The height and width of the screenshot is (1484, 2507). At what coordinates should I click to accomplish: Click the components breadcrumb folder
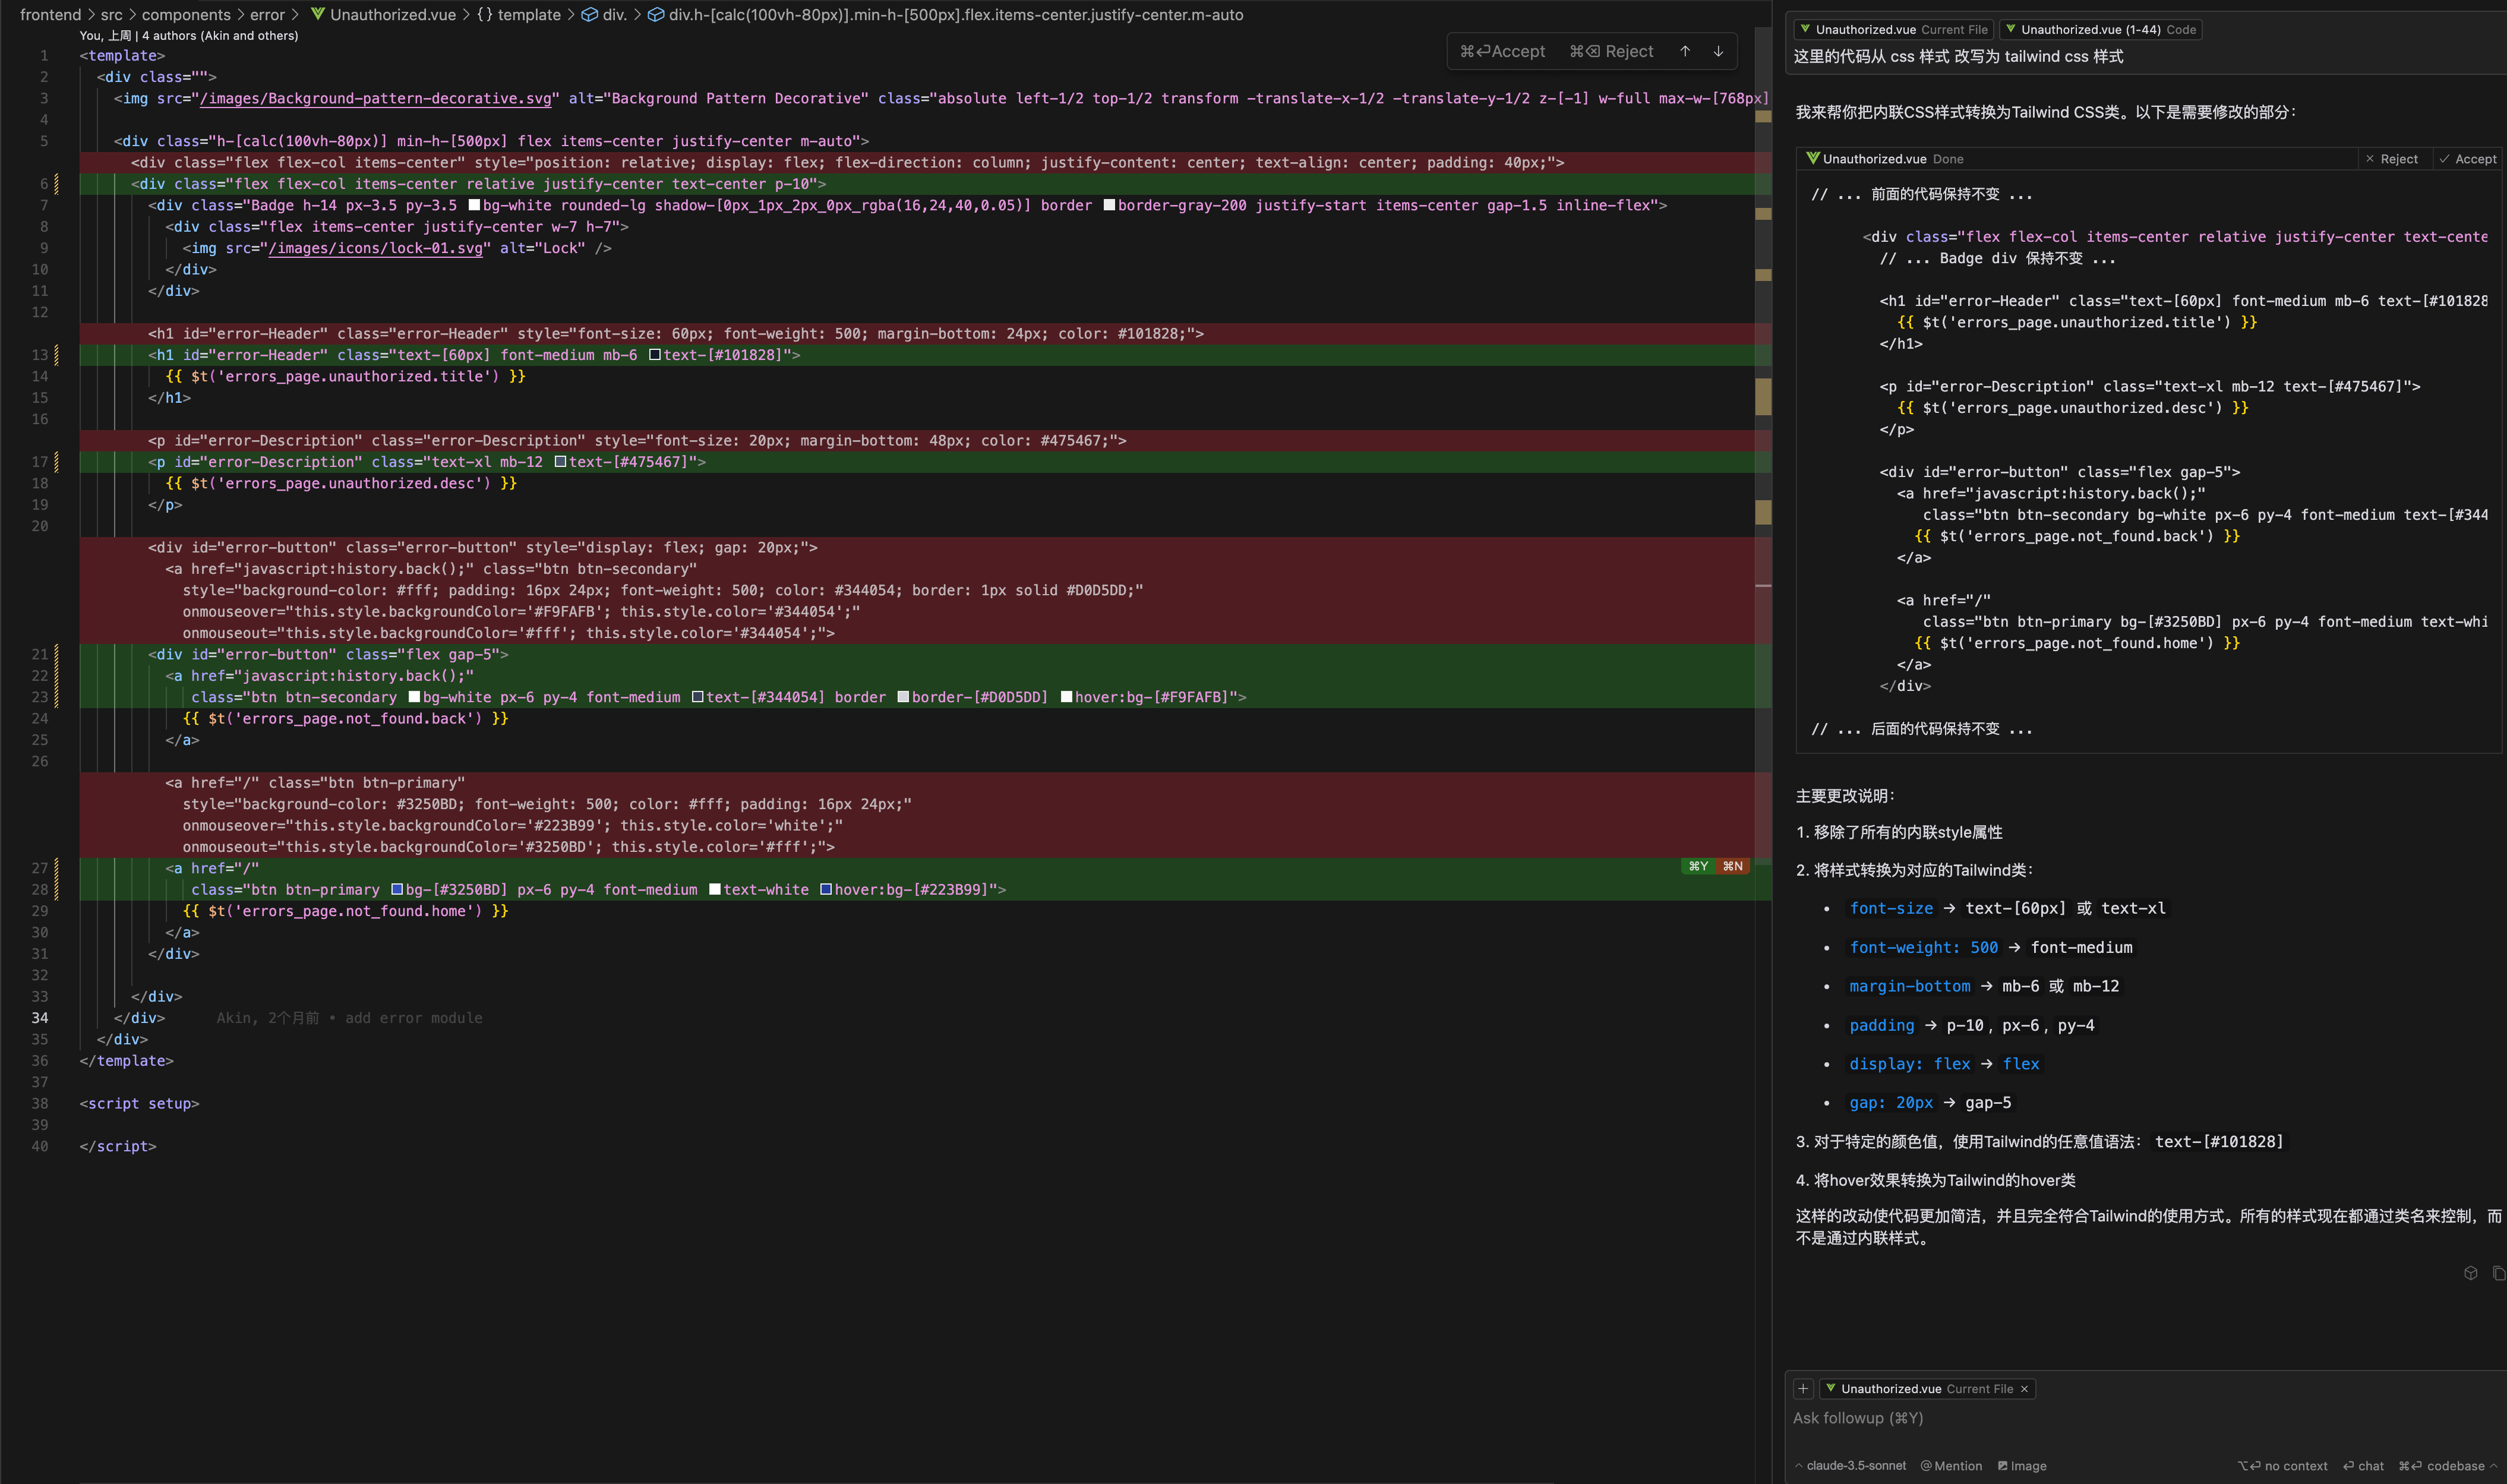point(186,15)
